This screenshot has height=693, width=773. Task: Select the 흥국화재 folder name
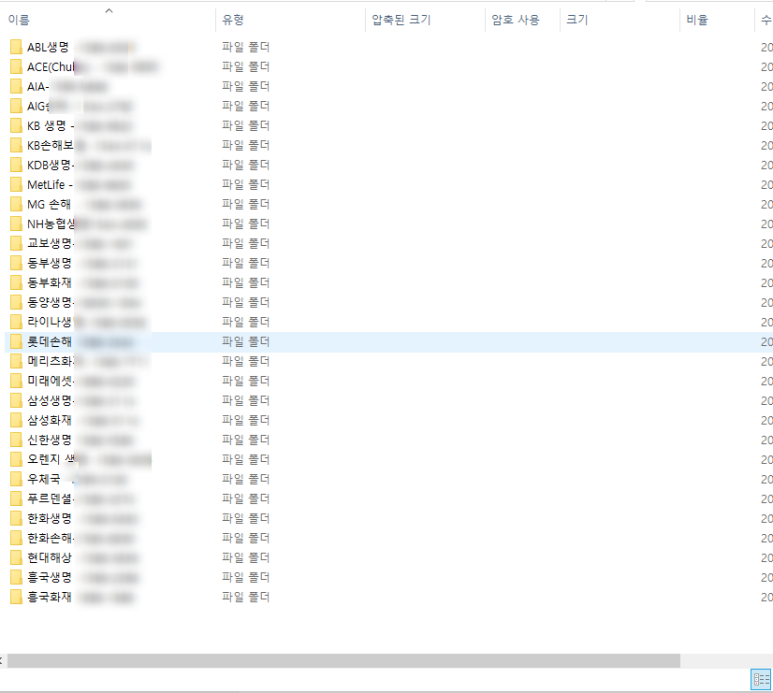click(49, 597)
